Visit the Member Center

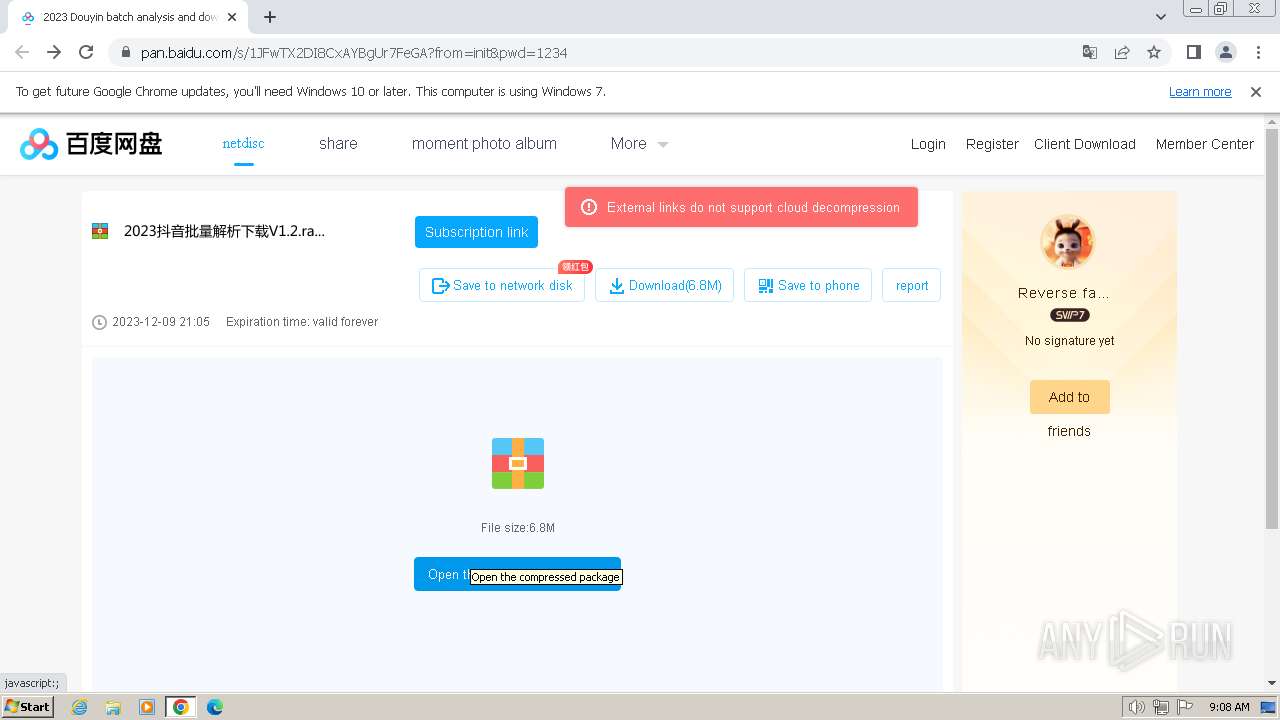(1205, 144)
